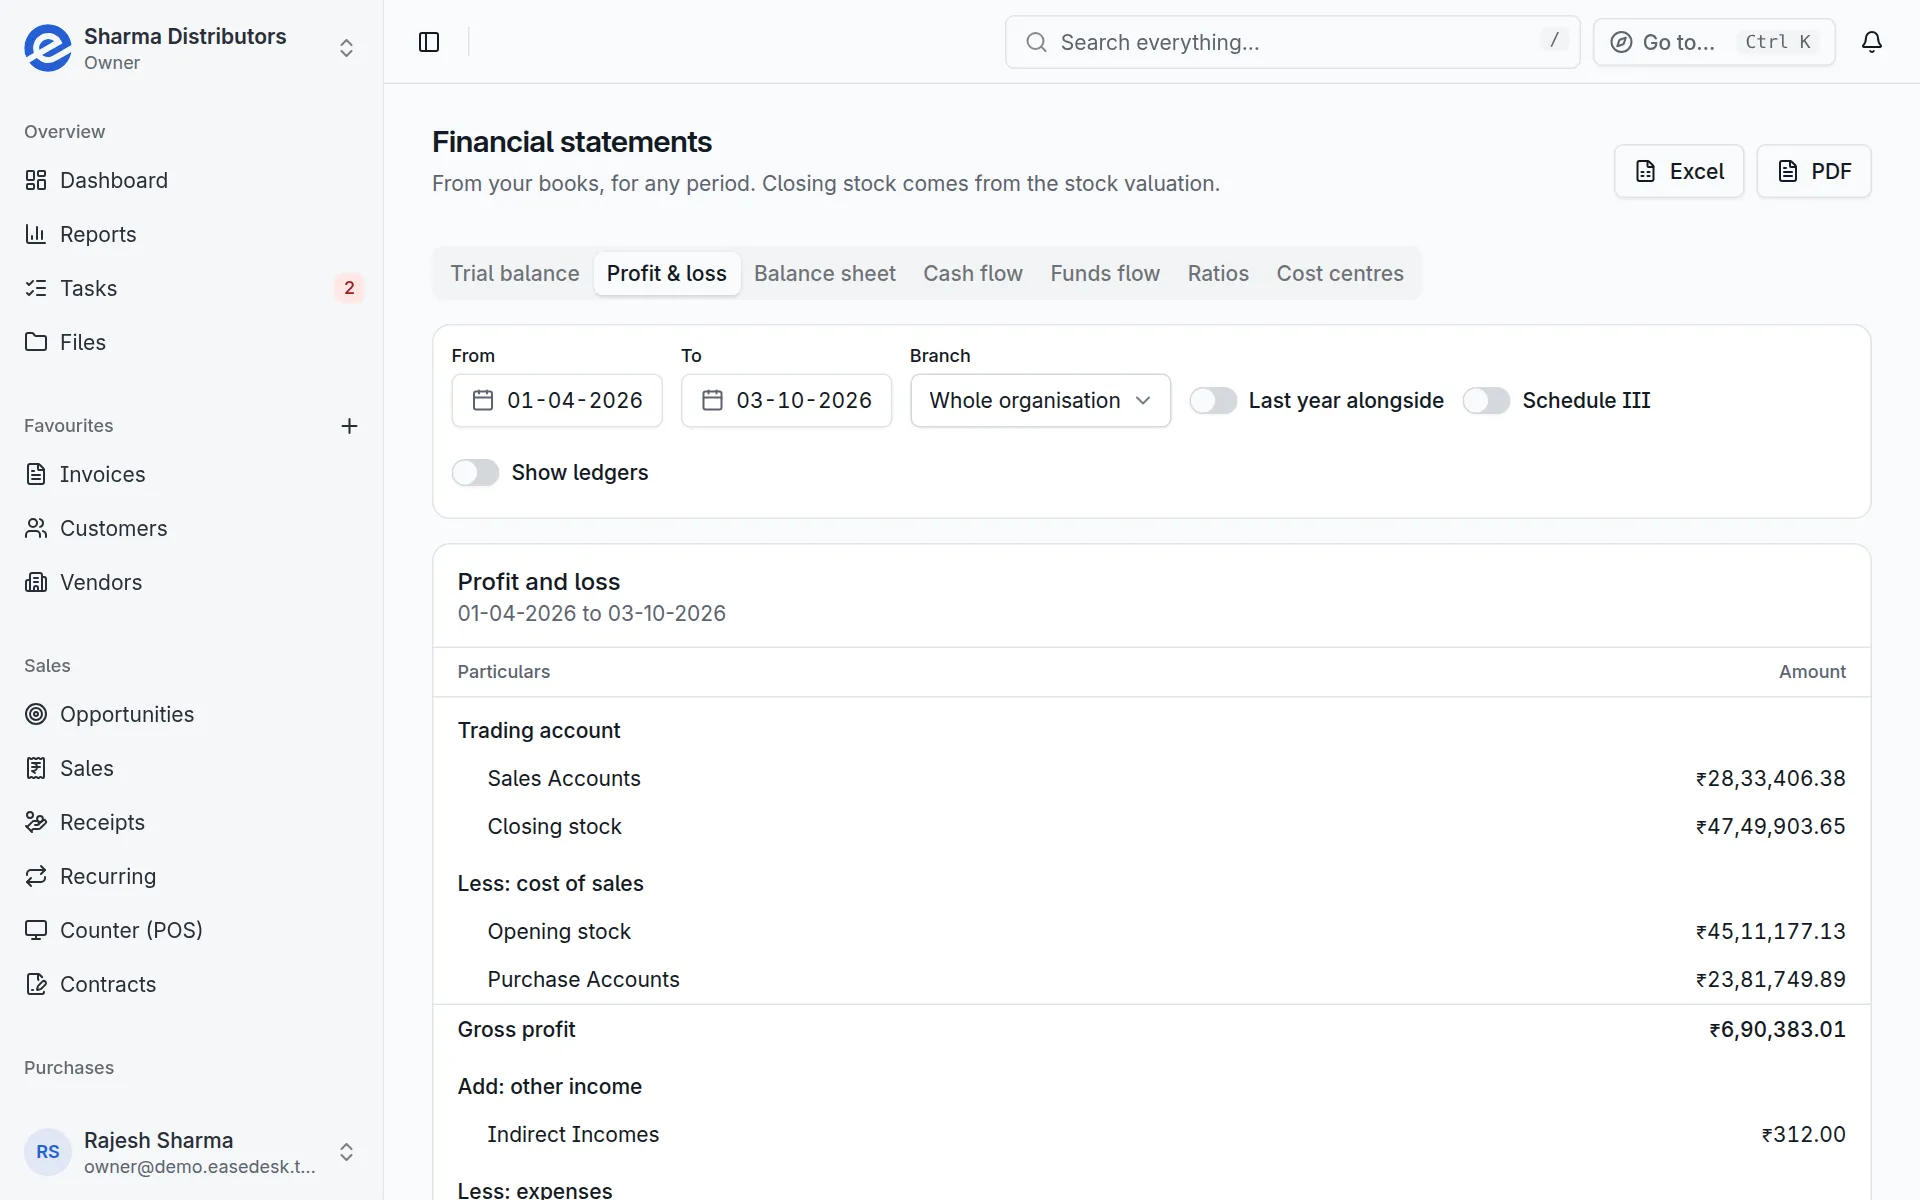Switch to the Cash flow tab

pos(973,274)
